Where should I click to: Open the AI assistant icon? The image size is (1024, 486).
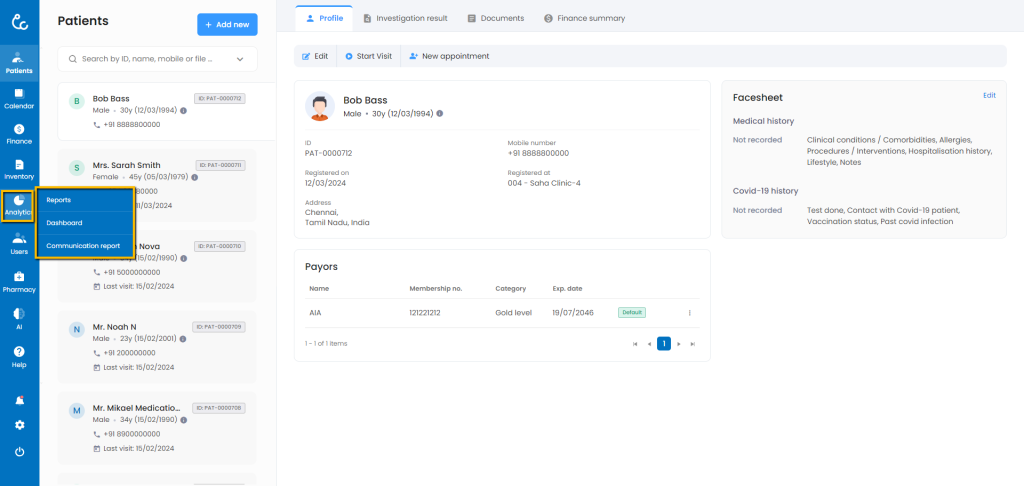coord(19,317)
